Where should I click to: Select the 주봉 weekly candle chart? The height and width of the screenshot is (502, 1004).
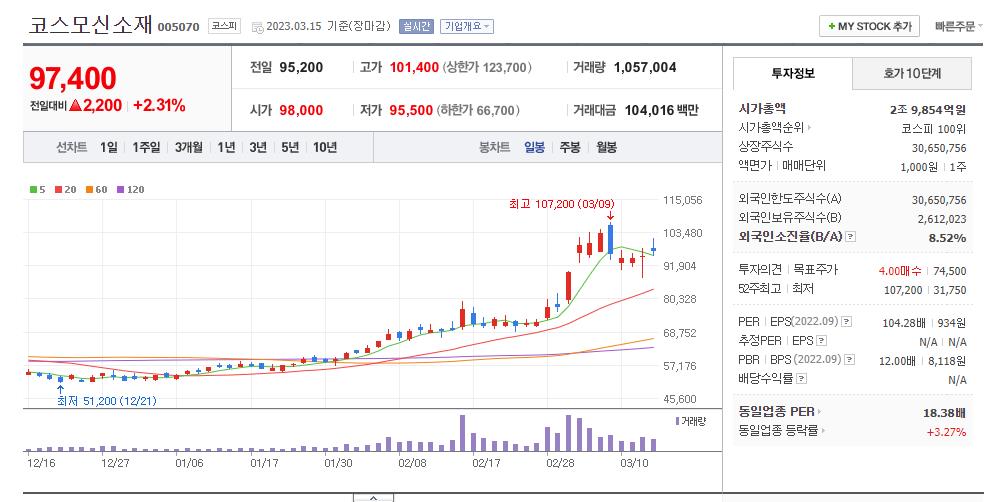[570, 147]
